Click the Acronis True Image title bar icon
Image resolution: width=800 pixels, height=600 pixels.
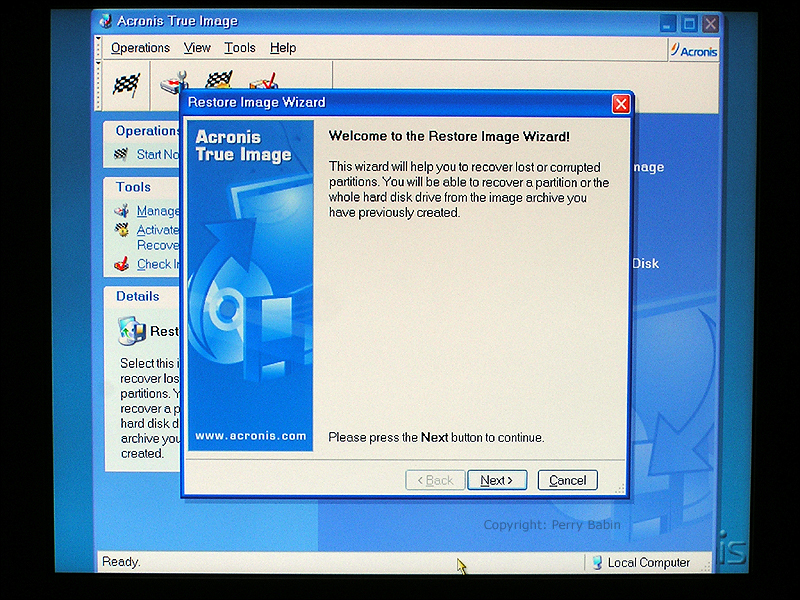106,21
